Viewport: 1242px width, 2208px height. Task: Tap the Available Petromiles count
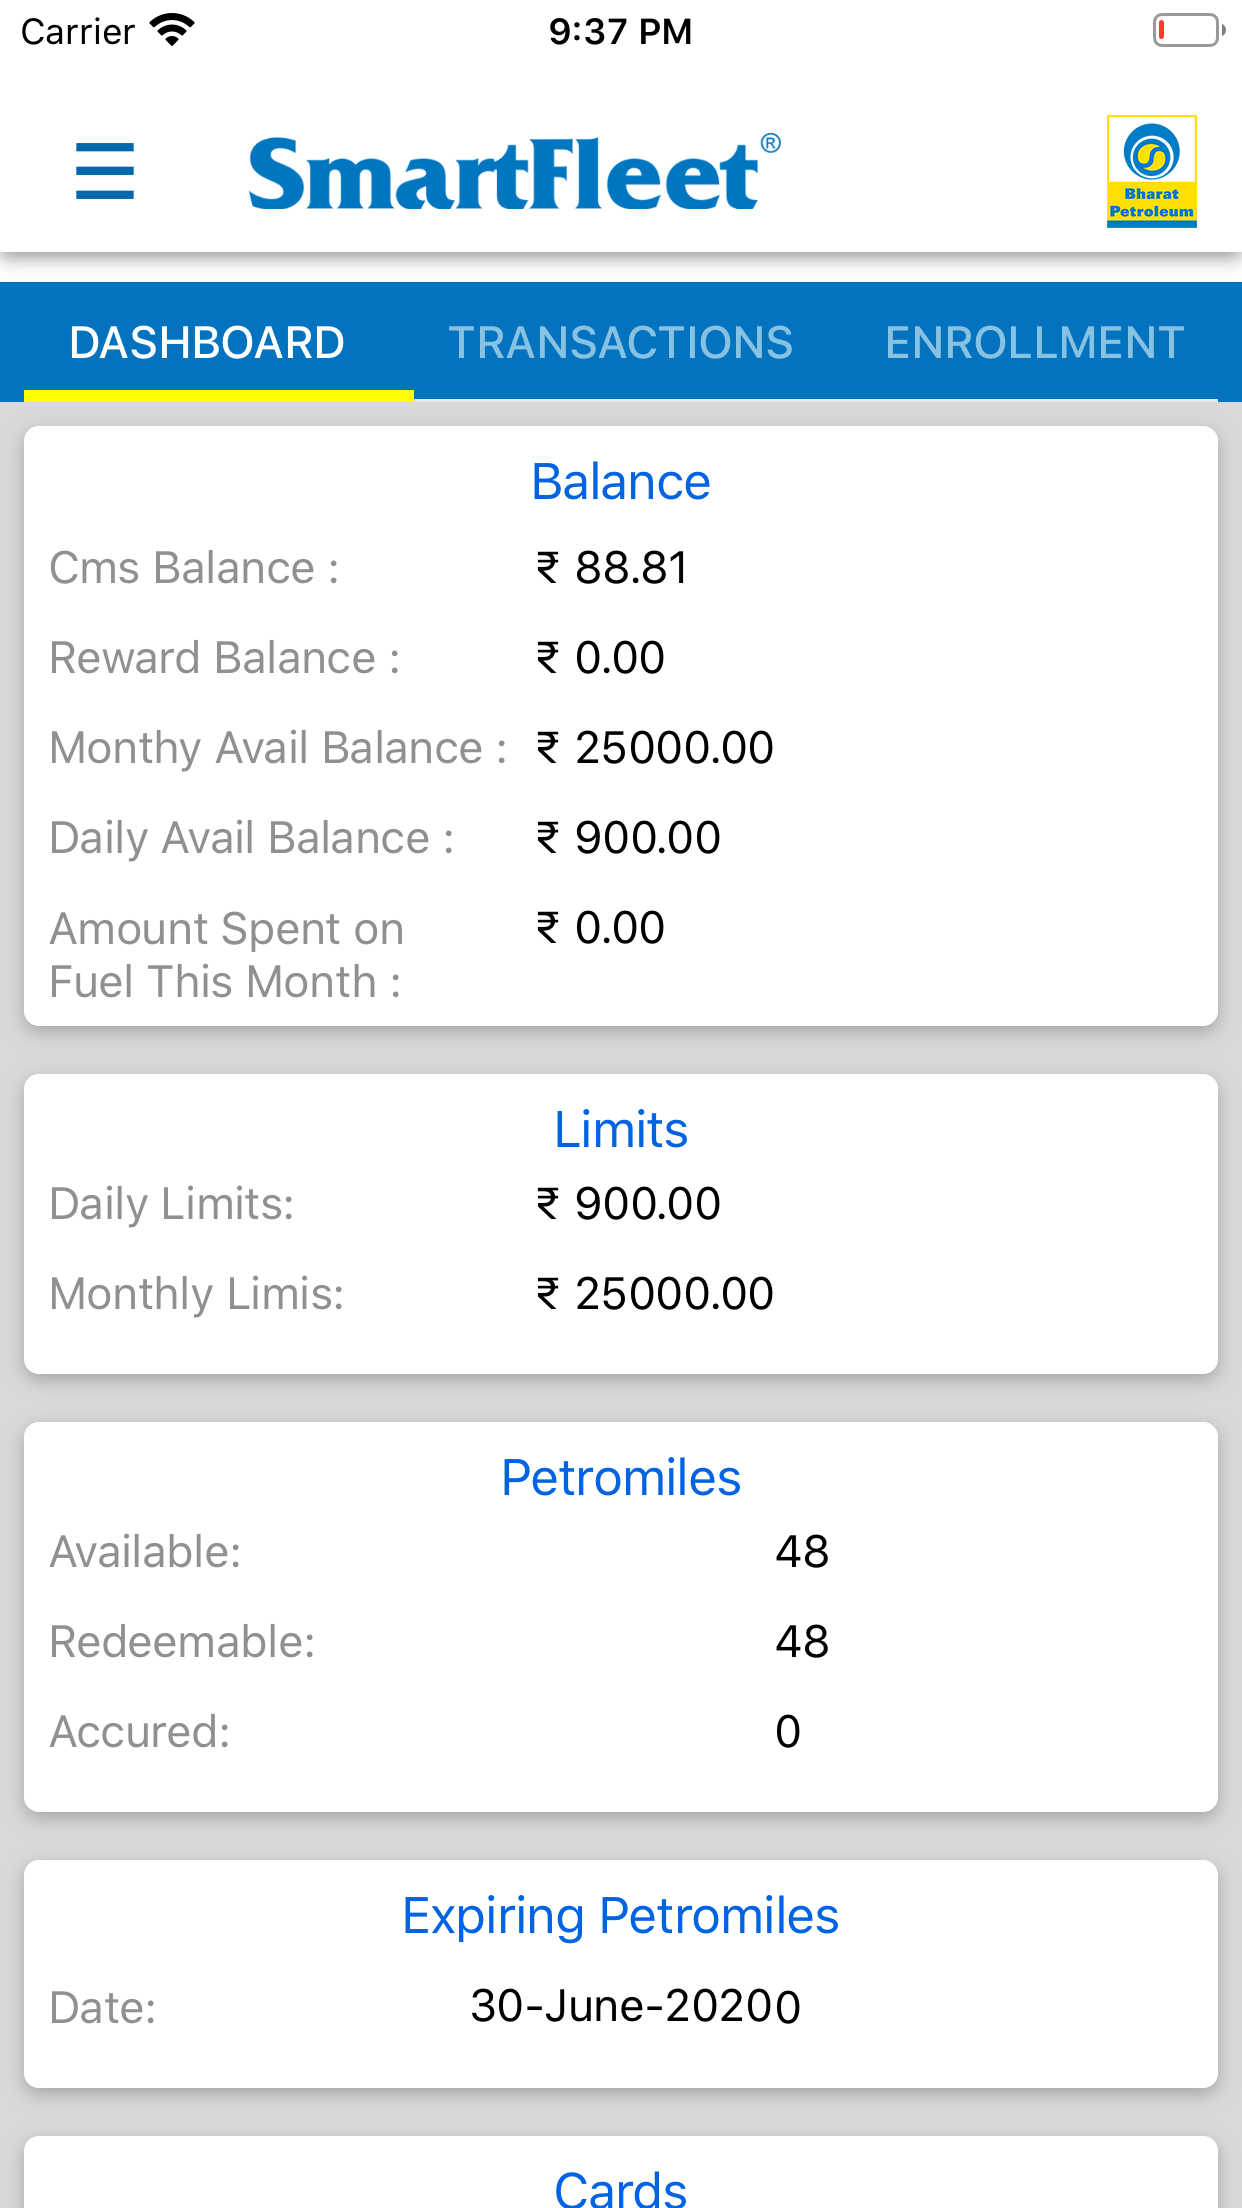pos(801,1552)
